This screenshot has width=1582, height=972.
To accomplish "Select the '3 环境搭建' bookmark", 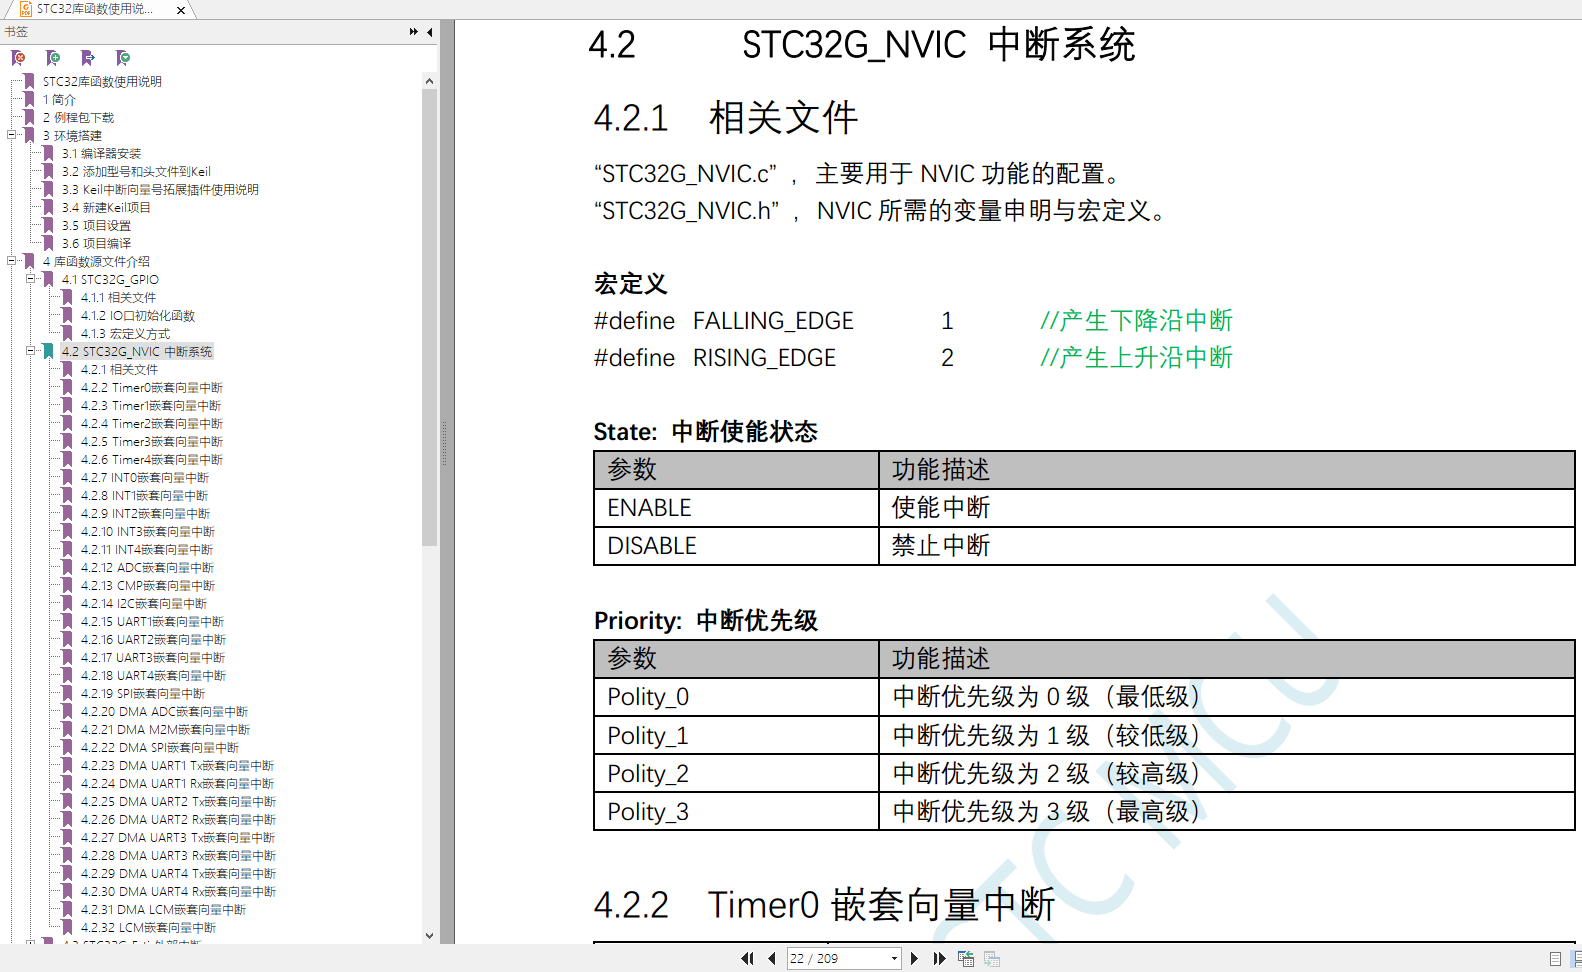I will 72,135.
